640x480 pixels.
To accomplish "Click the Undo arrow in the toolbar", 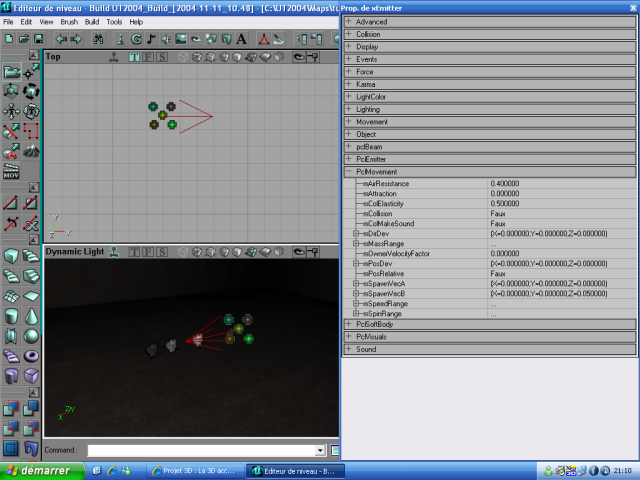I will (61, 39).
